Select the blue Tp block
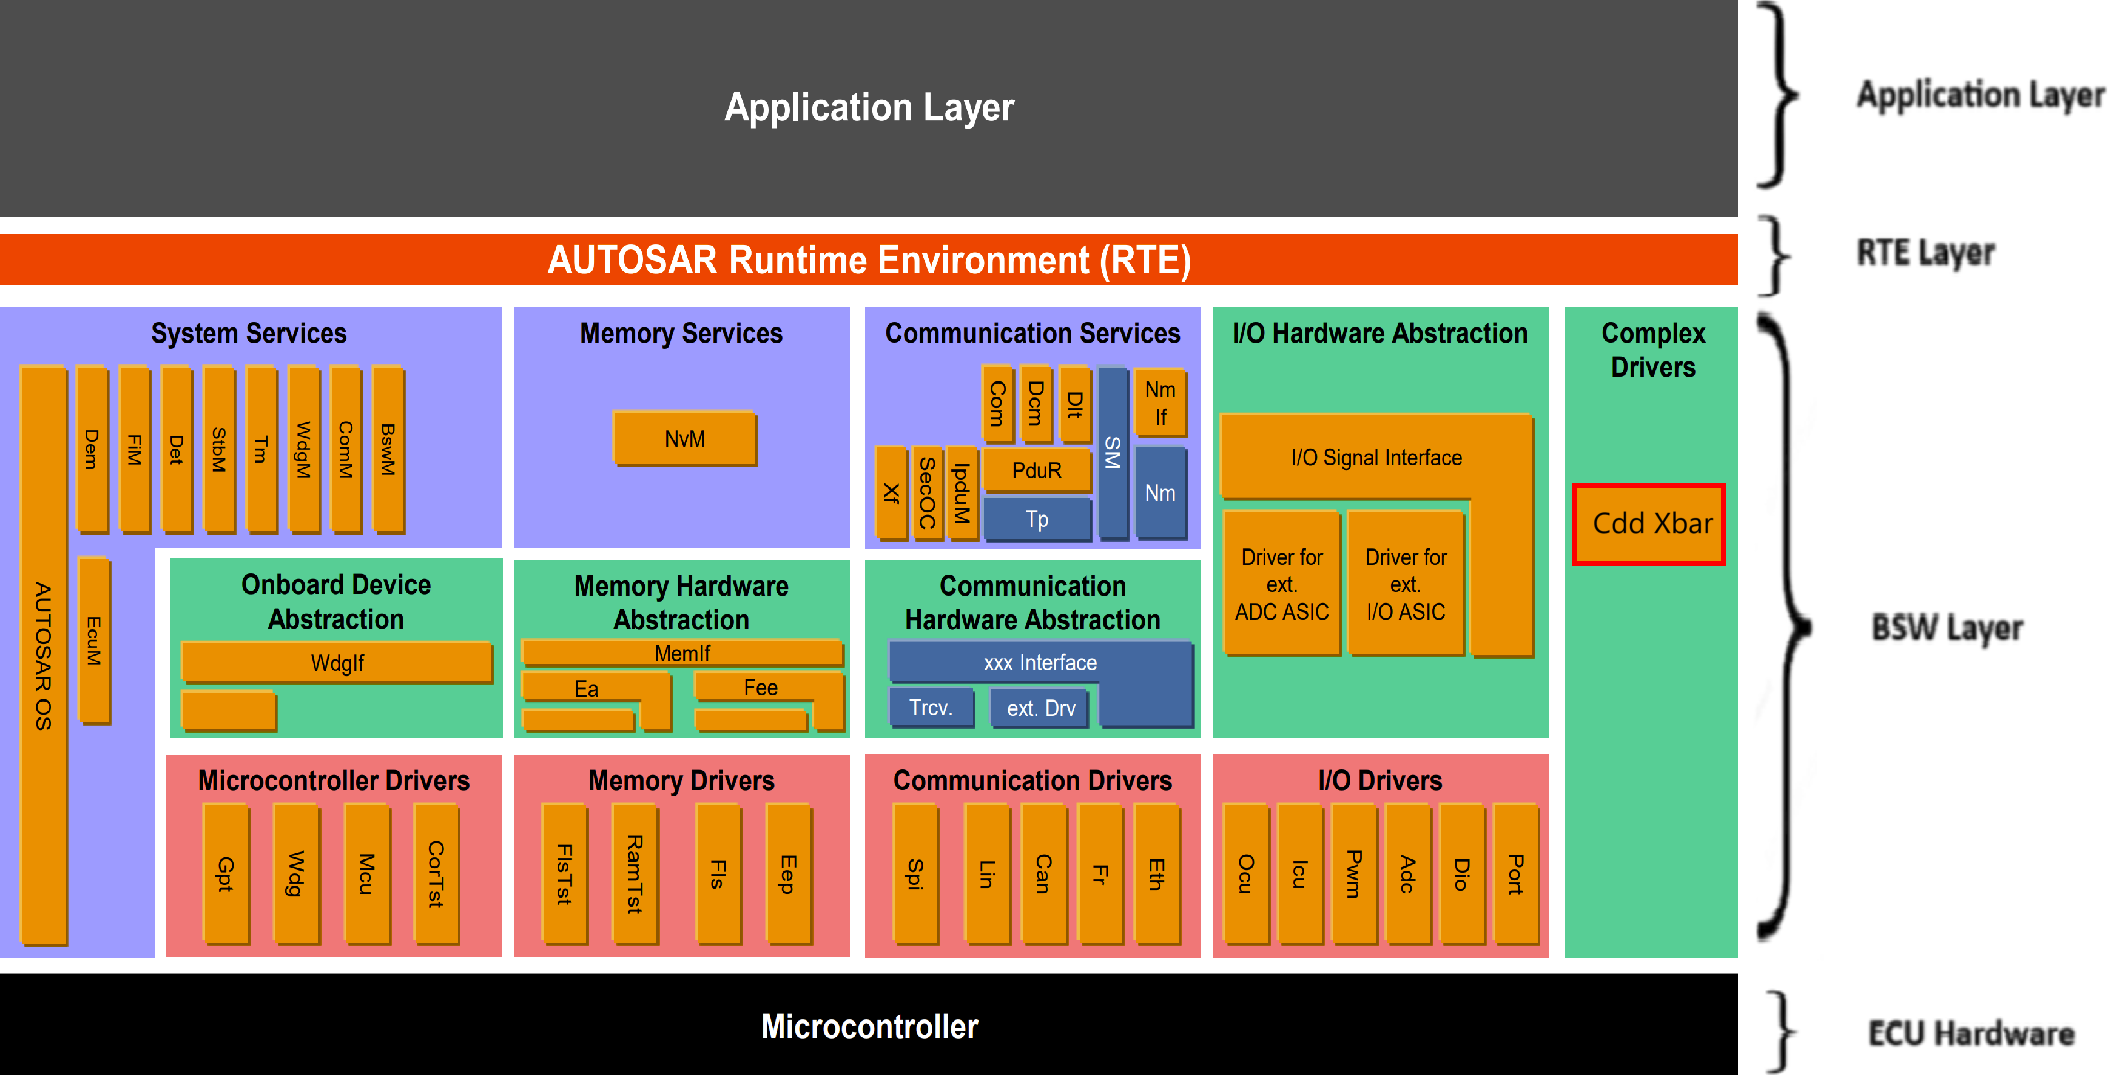The width and height of the screenshot is (2124, 1075). 1036,519
